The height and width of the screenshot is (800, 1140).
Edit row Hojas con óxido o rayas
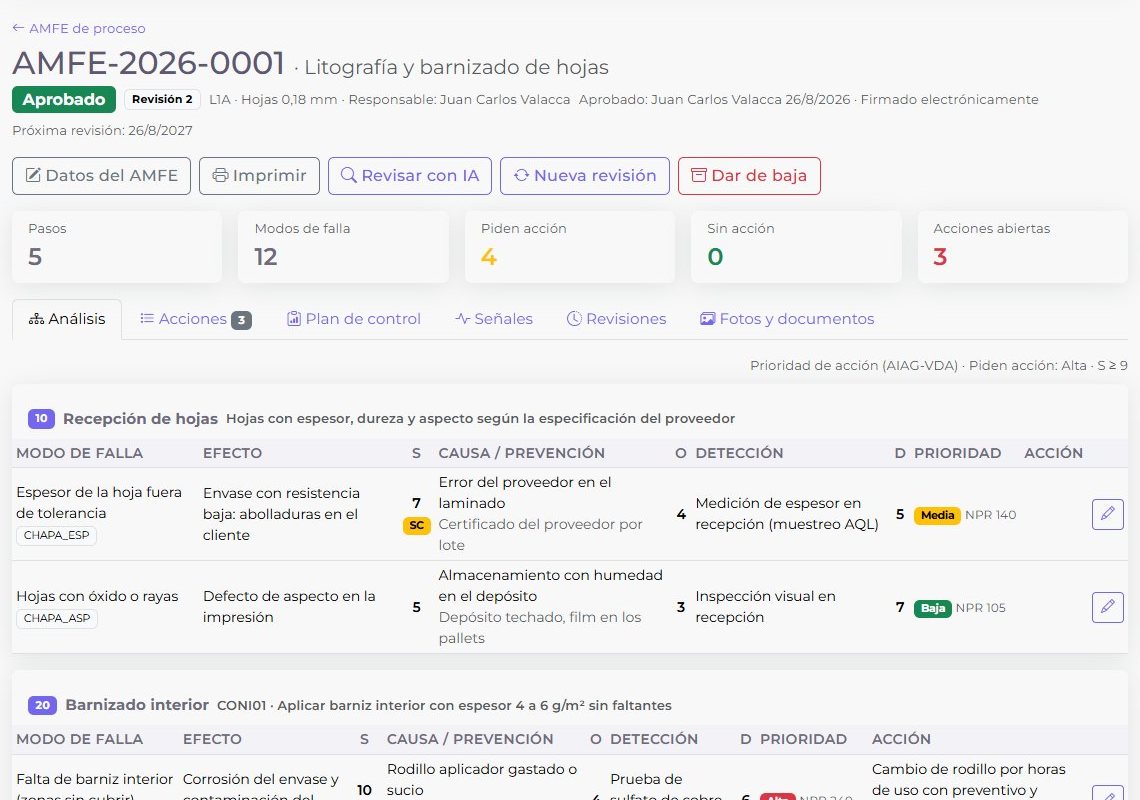1108,607
